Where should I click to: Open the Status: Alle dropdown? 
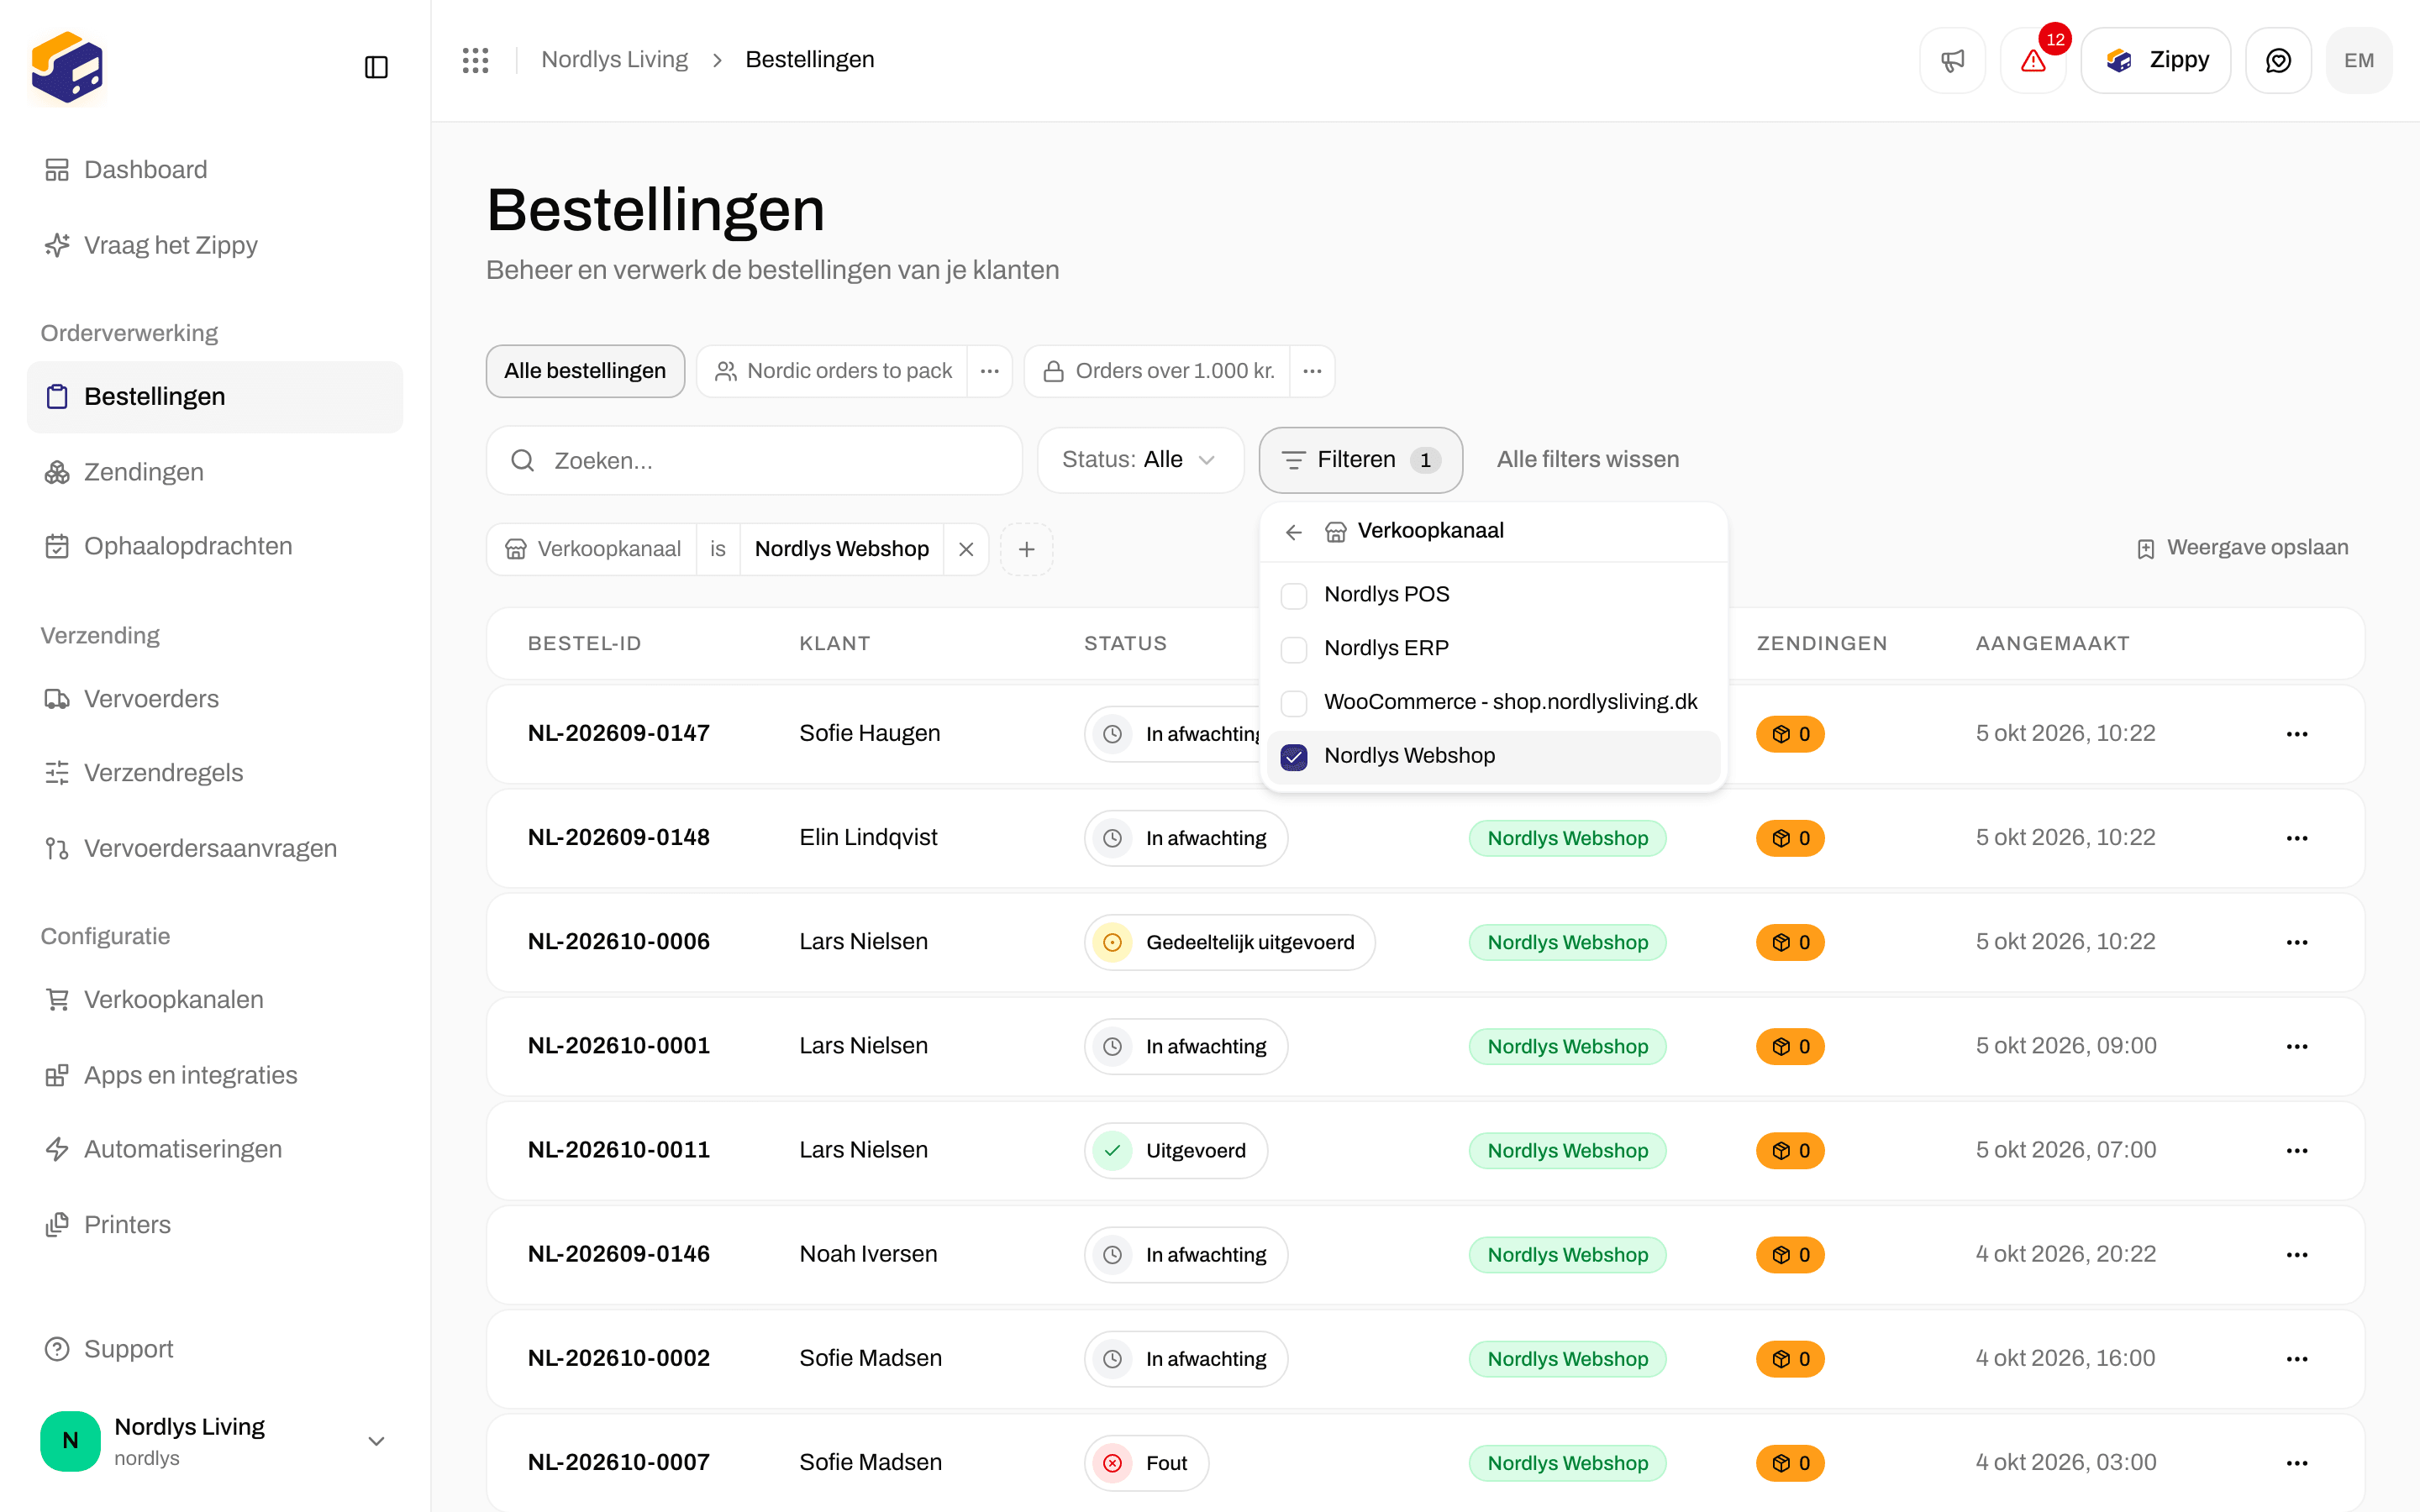(x=1140, y=460)
